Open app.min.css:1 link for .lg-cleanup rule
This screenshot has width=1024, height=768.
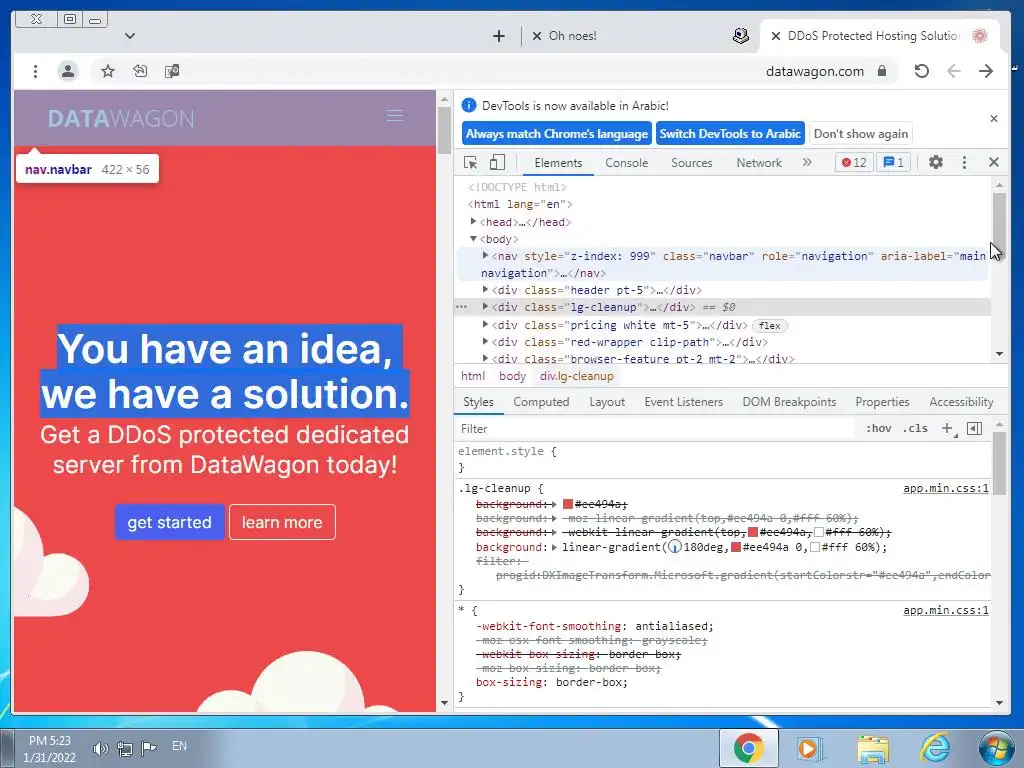click(946, 488)
